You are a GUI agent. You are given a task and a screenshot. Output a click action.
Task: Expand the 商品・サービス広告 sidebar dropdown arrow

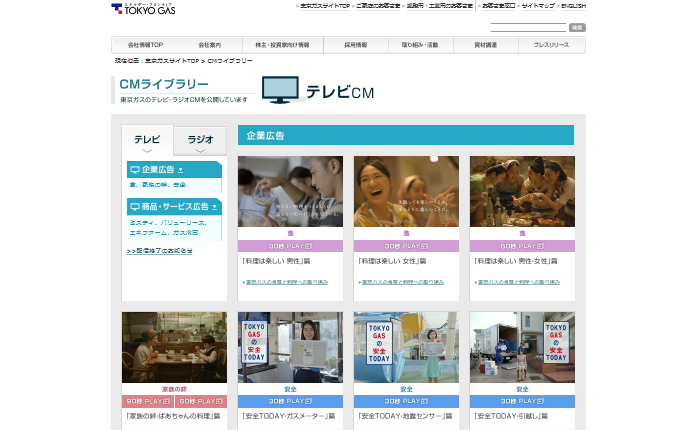[214, 207]
